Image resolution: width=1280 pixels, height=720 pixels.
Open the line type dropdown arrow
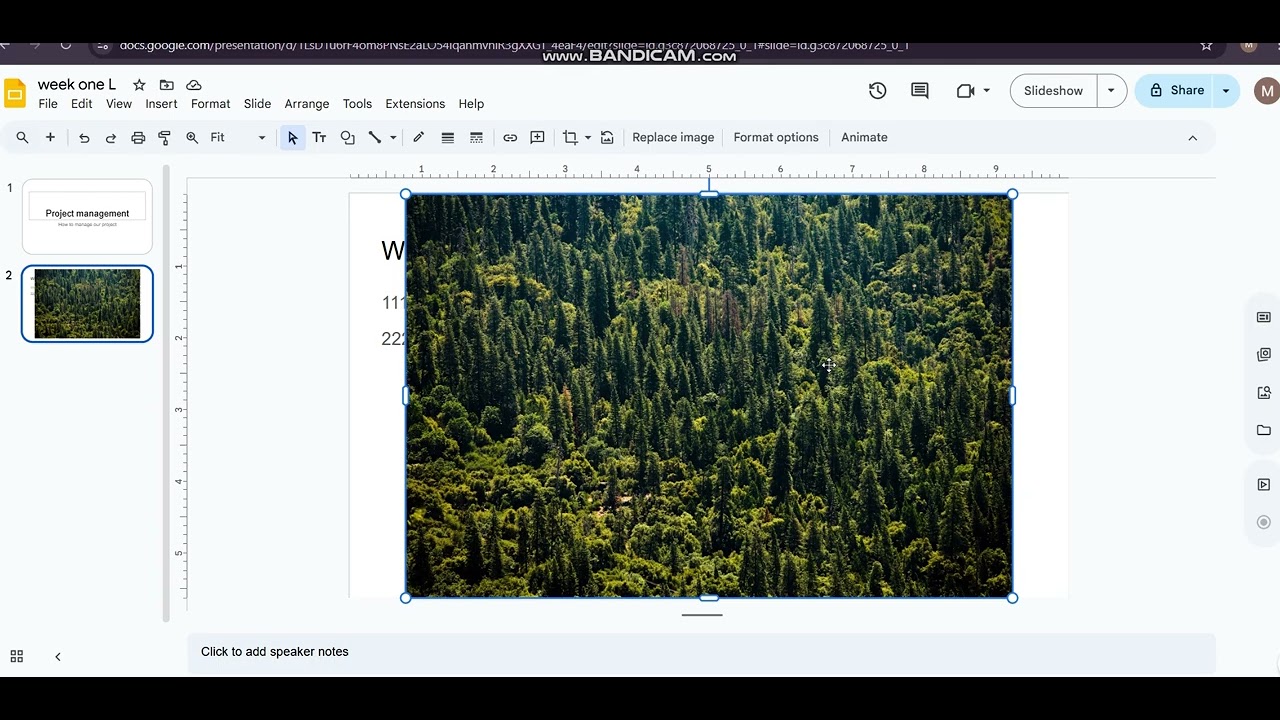point(393,138)
